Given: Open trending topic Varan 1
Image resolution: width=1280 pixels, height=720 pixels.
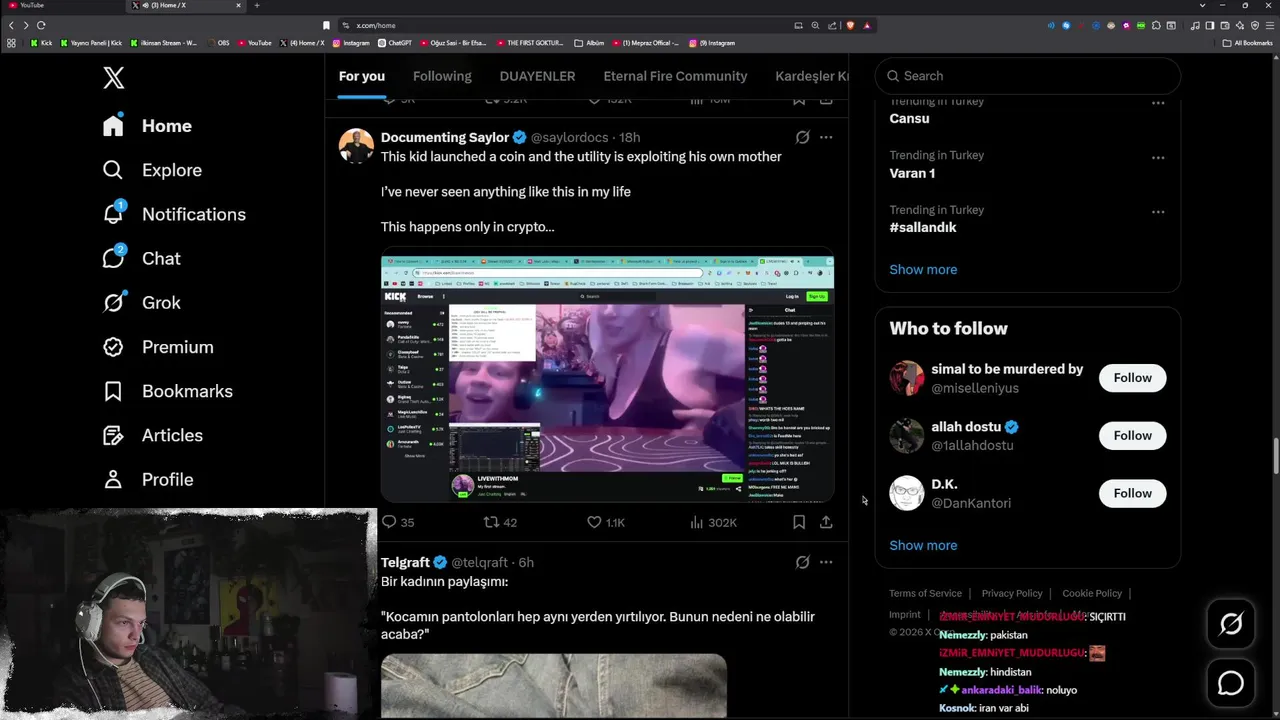Looking at the screenshot, I should click(912, 173).
